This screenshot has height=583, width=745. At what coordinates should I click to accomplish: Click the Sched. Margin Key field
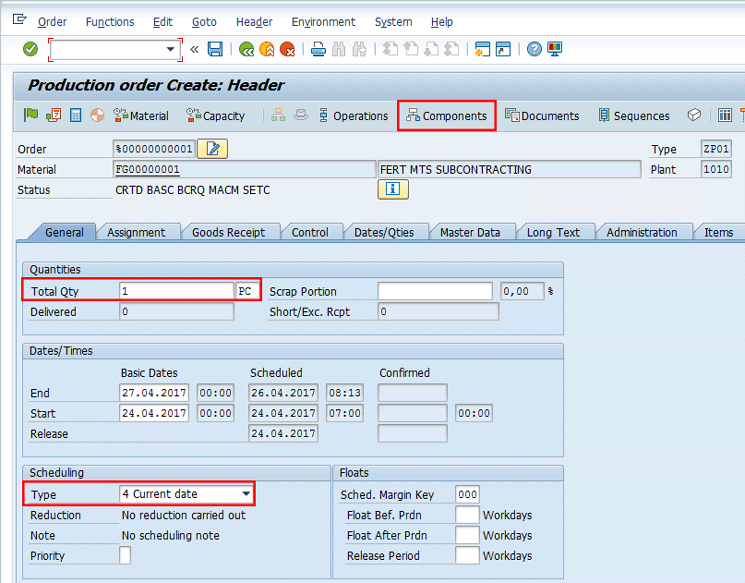[467, 494]
